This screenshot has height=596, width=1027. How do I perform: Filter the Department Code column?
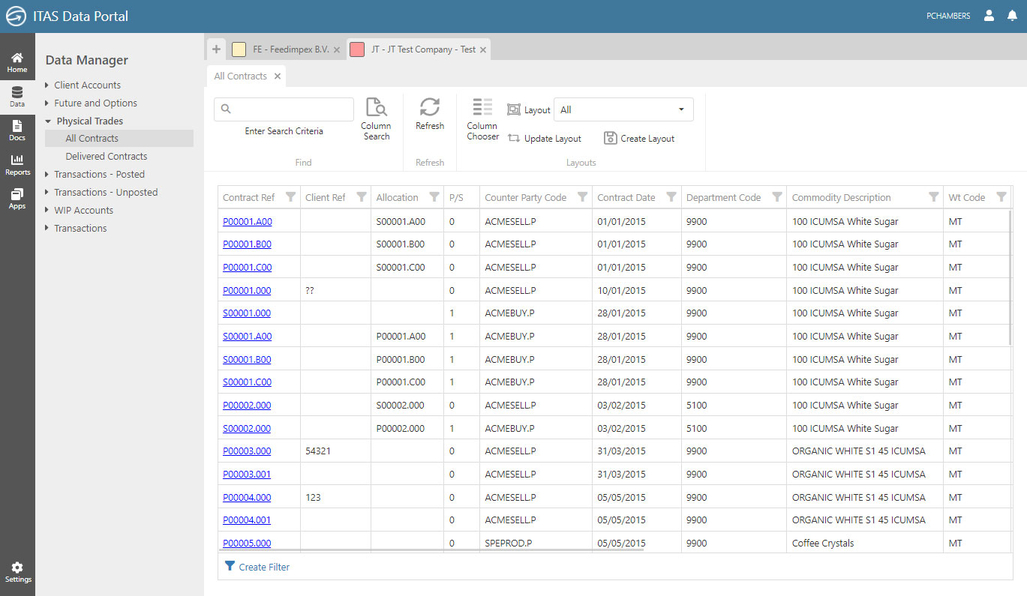click(x=777, y=197)
